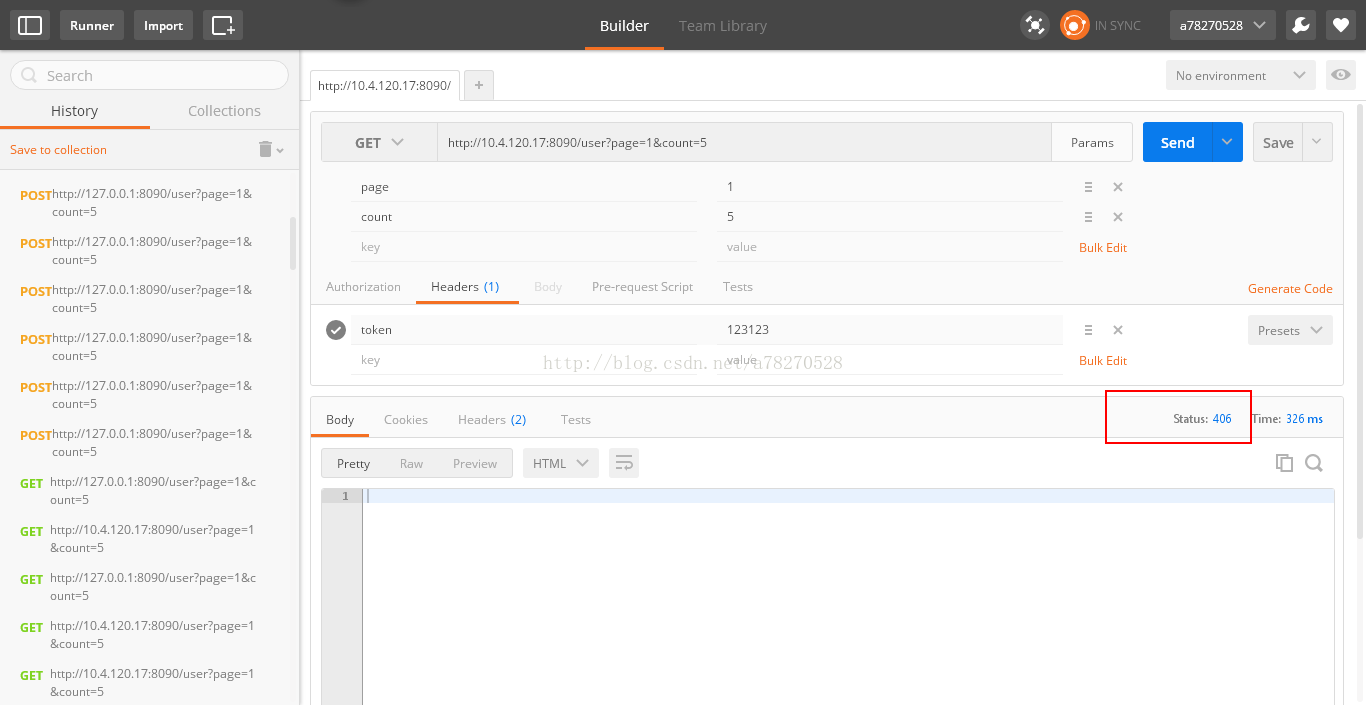The width and height of the screenshot is (1366, 705).
Task: Switch to the Builder tab
Action: (624, 26)
